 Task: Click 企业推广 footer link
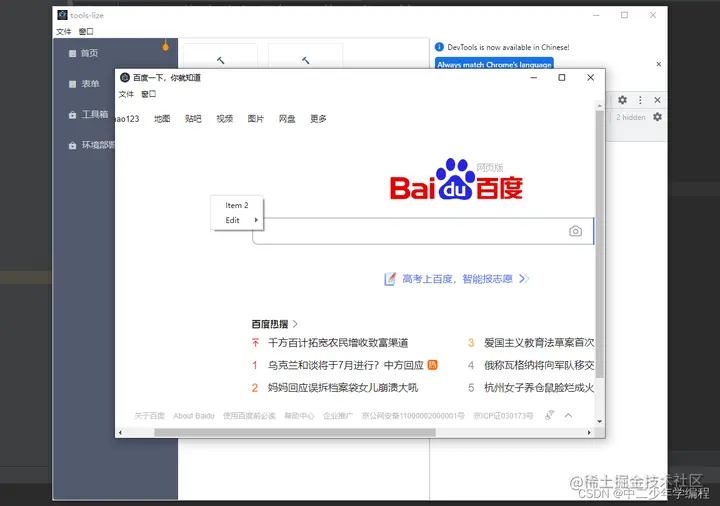338,416
